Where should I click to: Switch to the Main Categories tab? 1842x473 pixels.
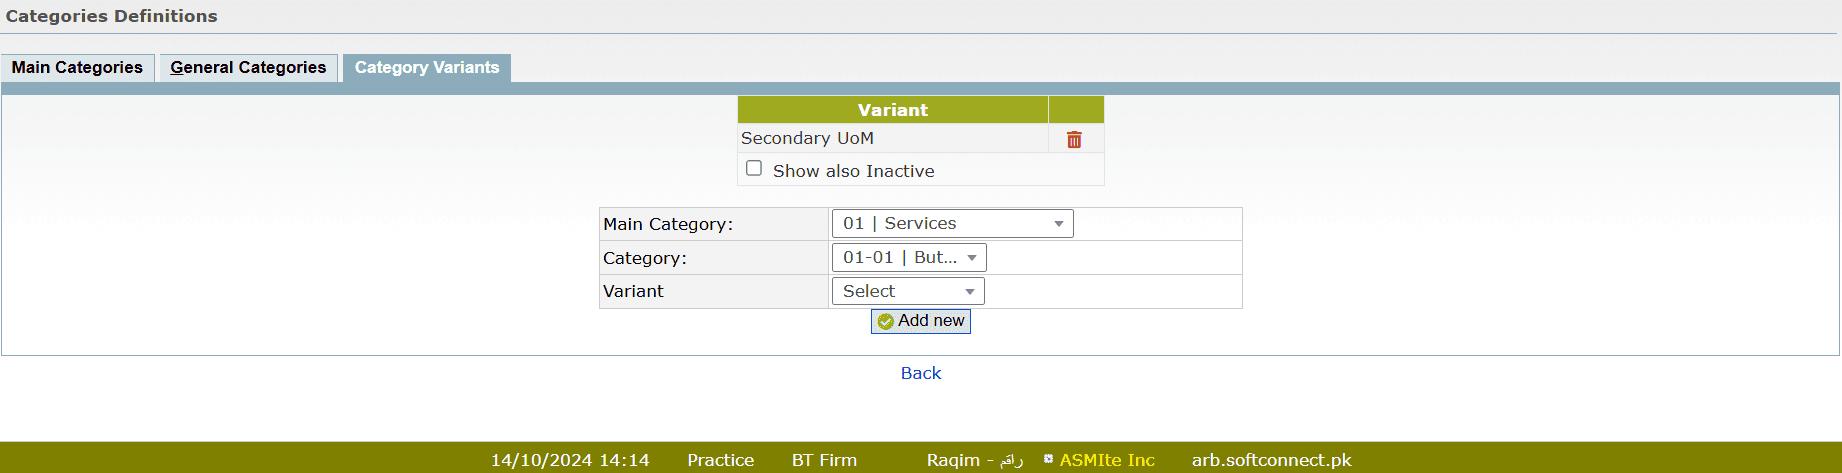point(77,68)
